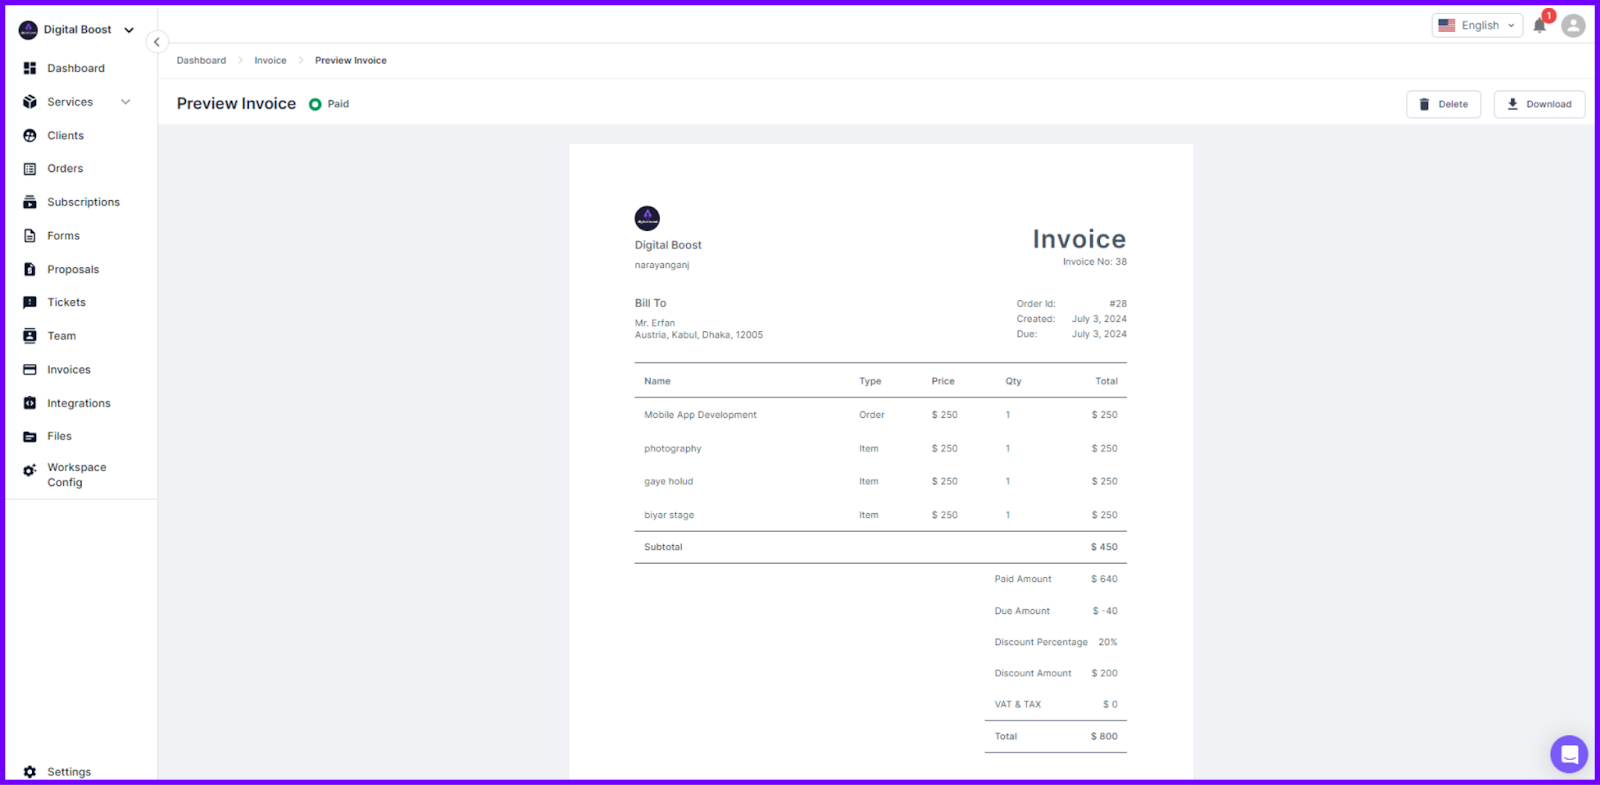Click the Settings gear icon
1600x785 pixels.
(x=30, y=772)
